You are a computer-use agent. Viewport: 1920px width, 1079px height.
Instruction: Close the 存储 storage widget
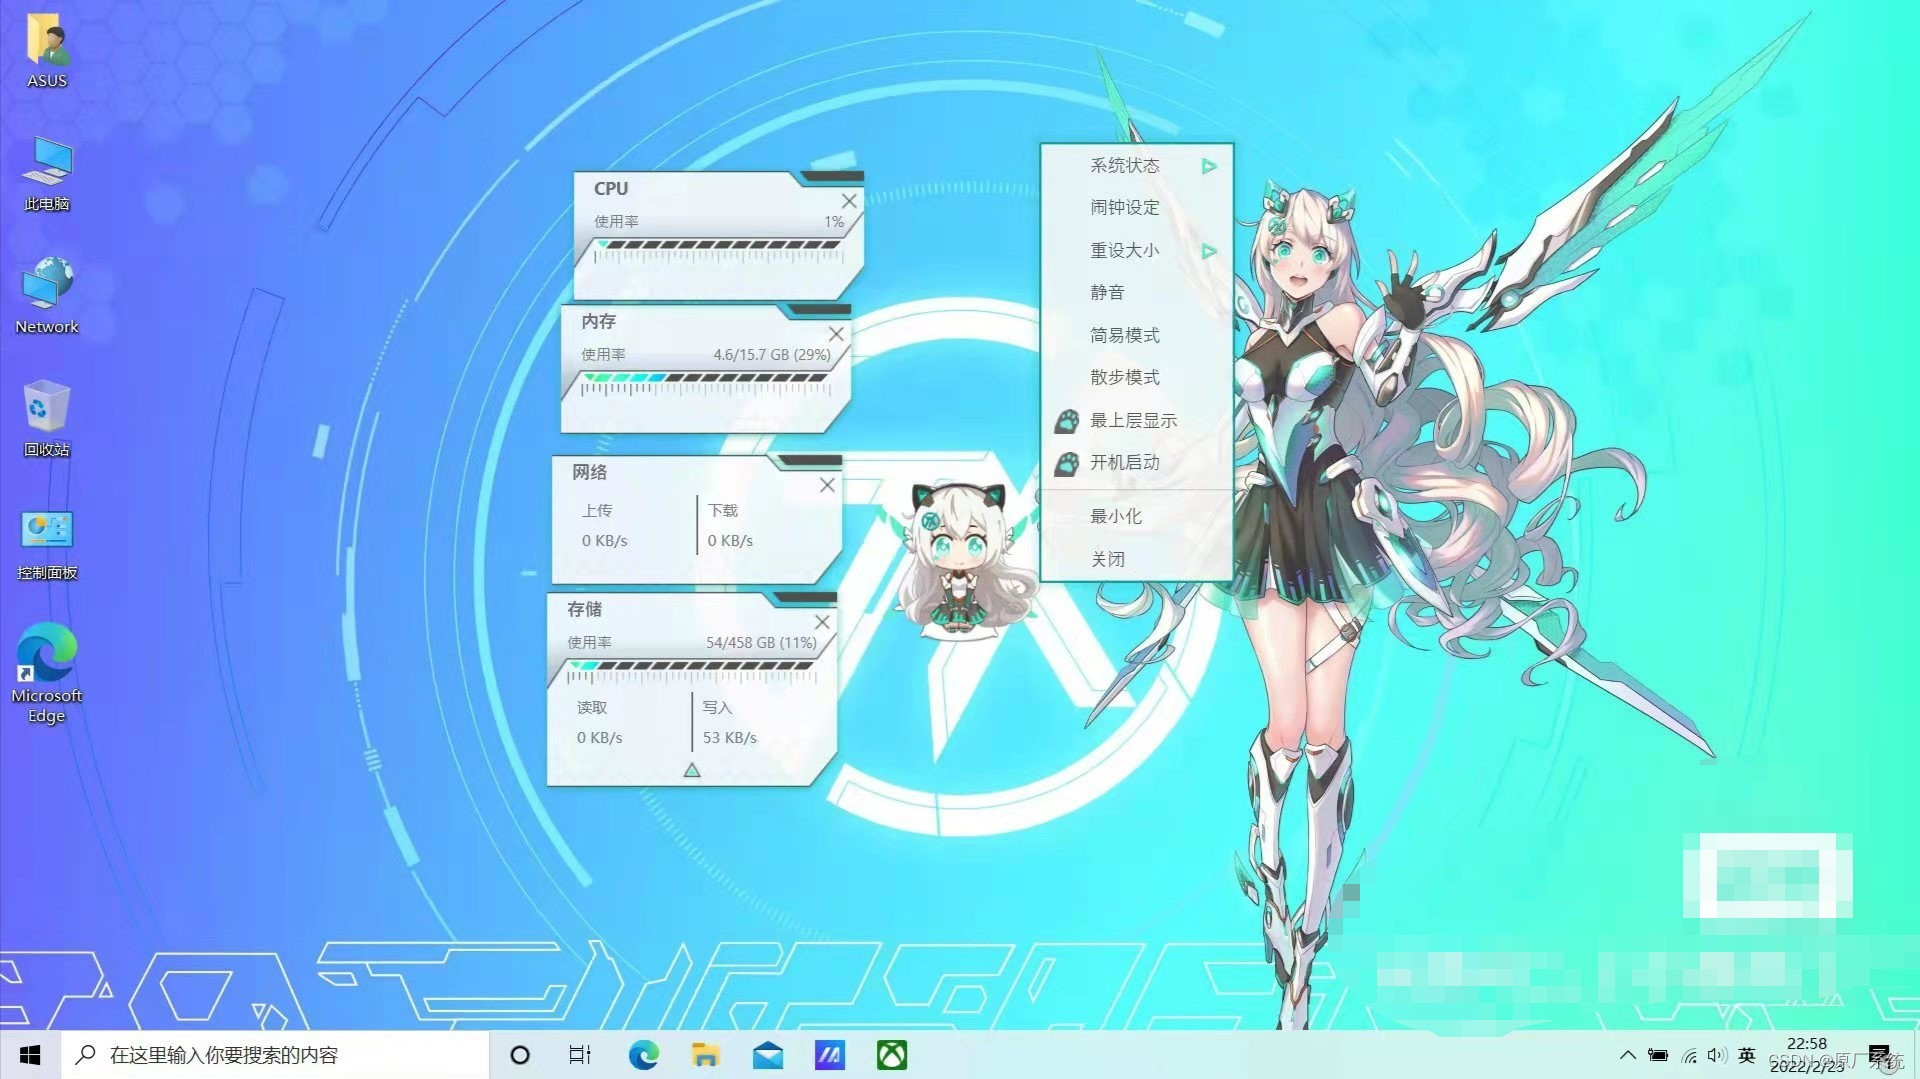click(822, 622)
